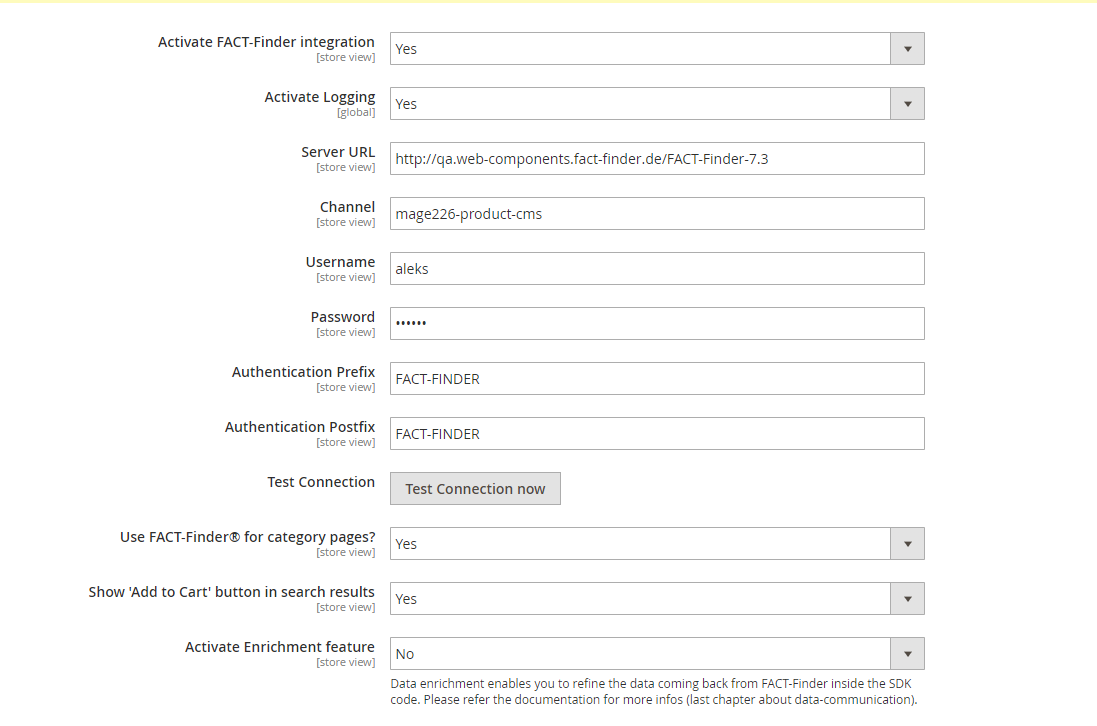The height and width of the screenshot is (726, 1097).
Task: Click Show 'Add to Cart' button label
Action: click(x=232, y=592)
